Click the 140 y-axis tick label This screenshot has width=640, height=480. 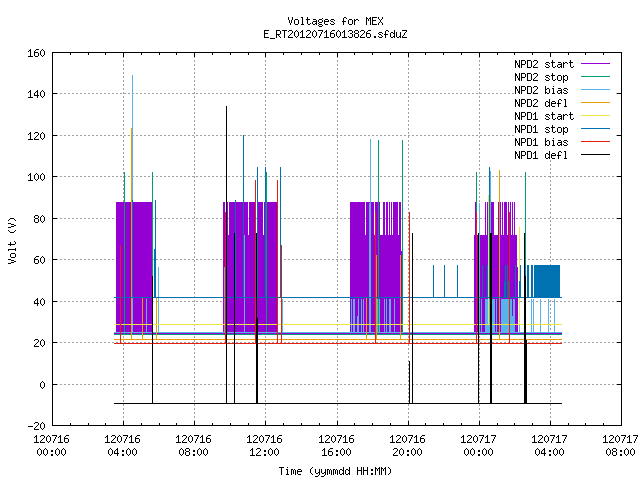pyautogui.click(x=36, y=94)
